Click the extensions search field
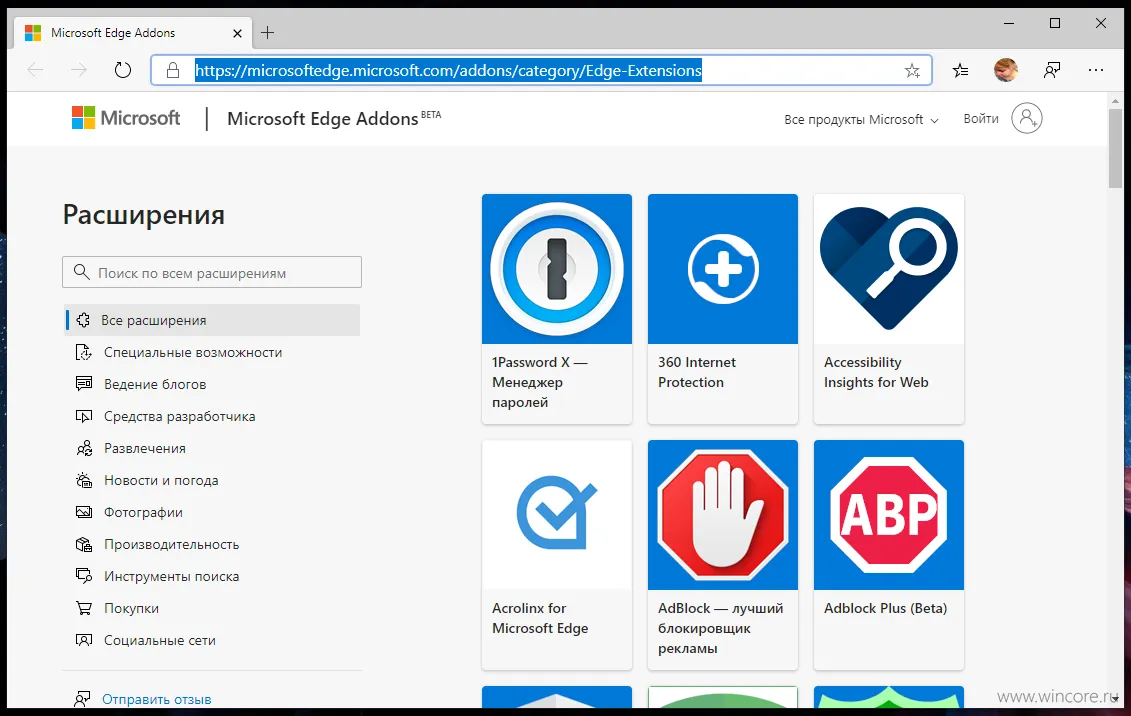 pyautogui.click(x=212, y=272)
